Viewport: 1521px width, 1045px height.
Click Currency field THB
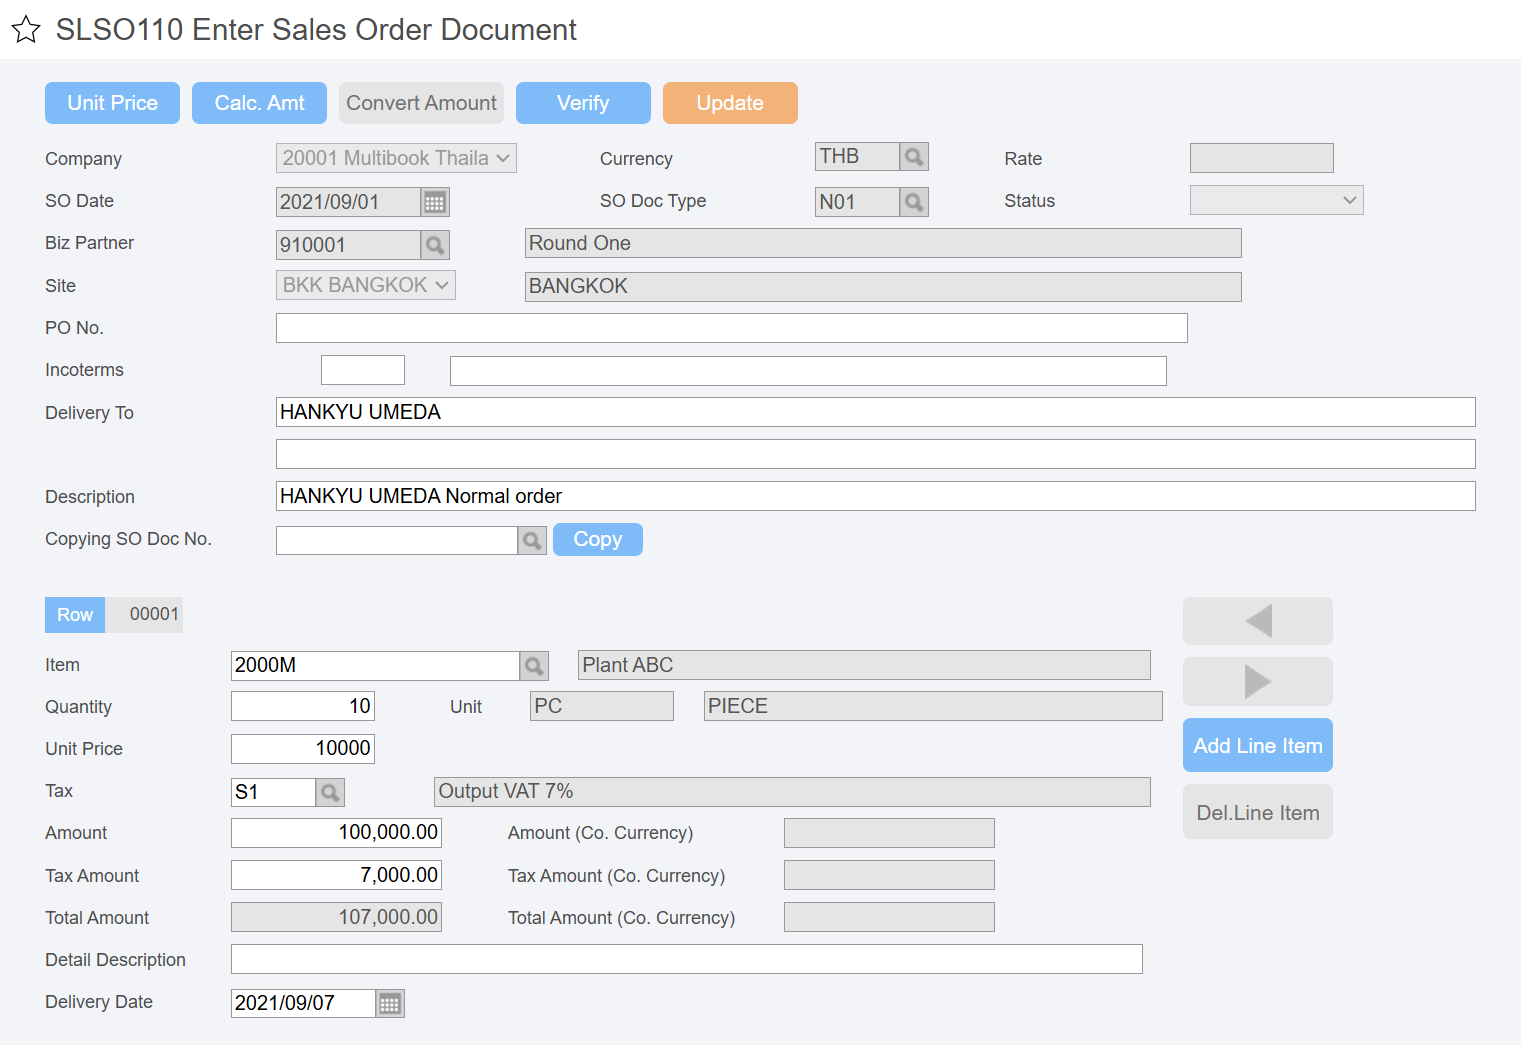coord(857,156)
